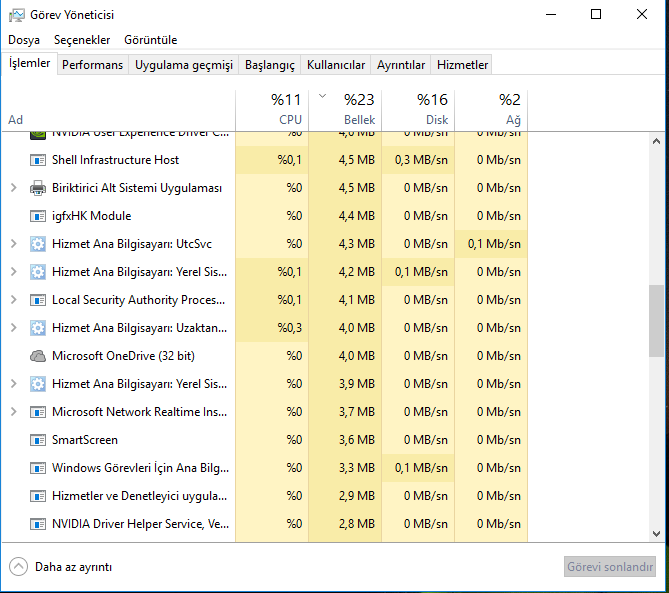Click the Daha az ayrıntı link

73,567
